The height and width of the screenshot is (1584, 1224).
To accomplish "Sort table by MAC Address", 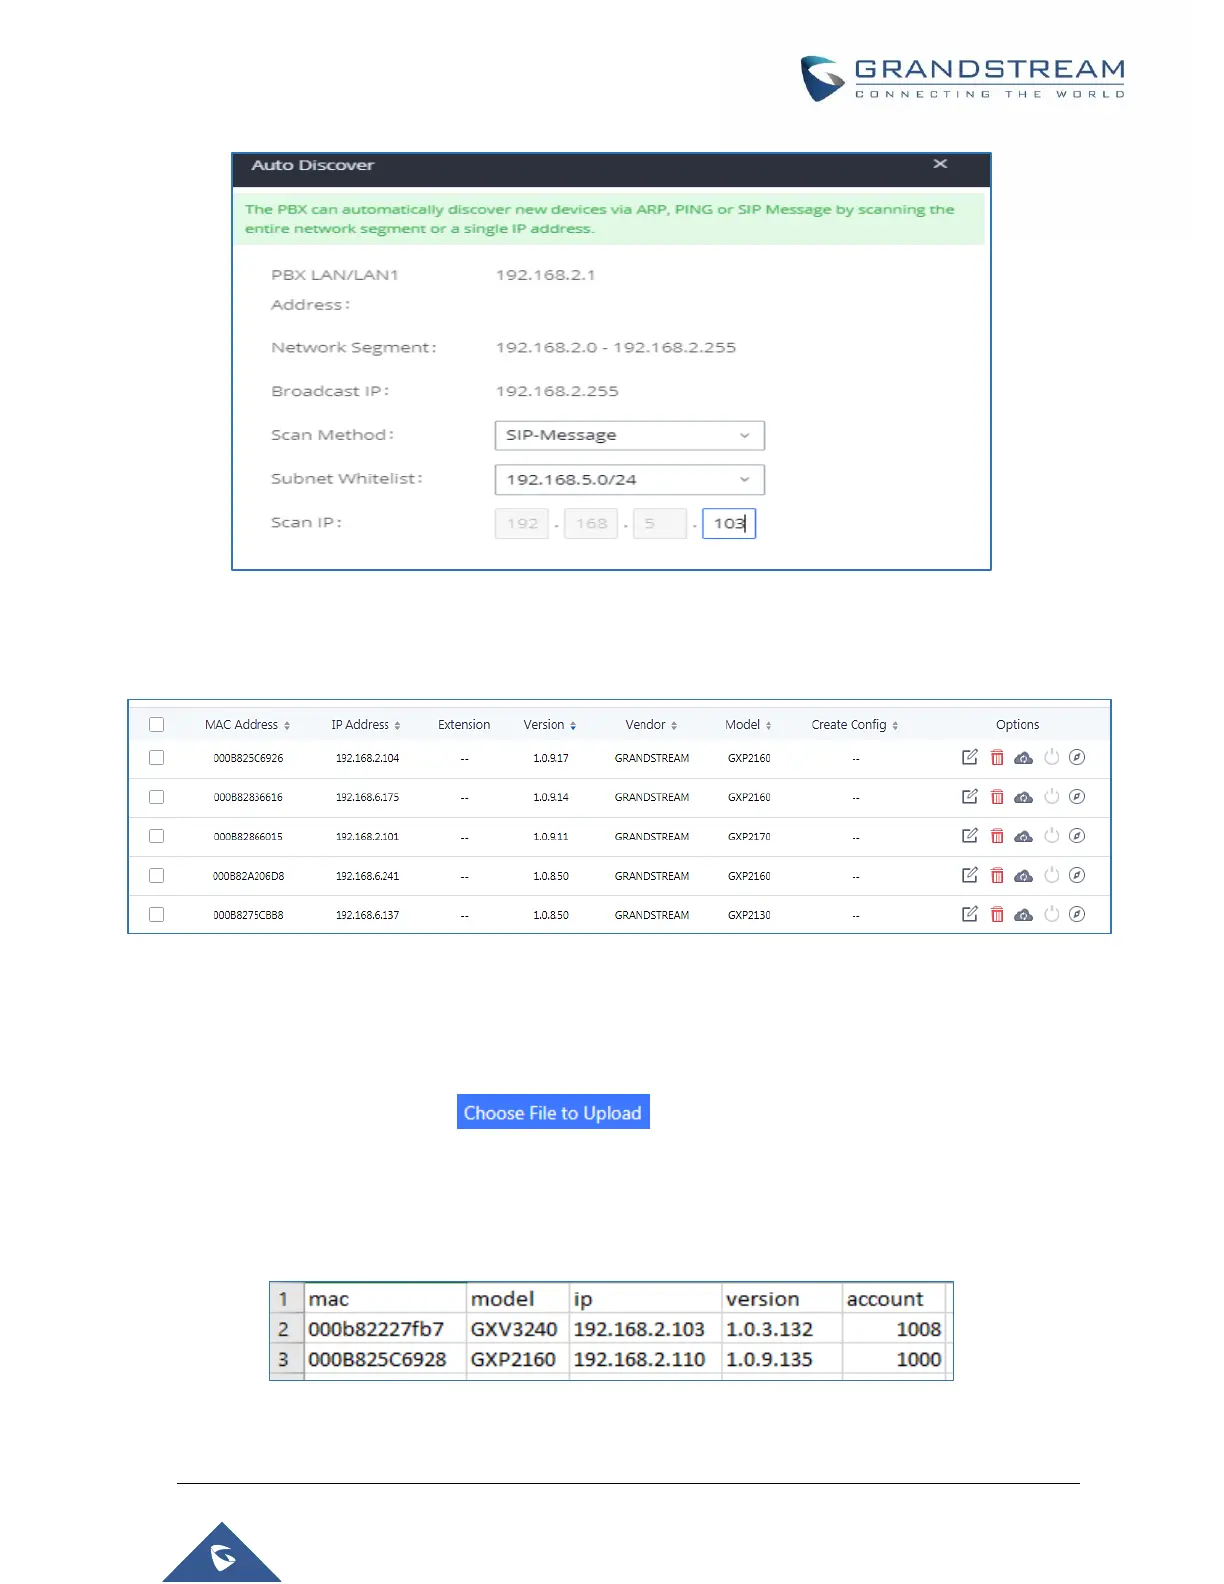I will (x=247, y=724).
